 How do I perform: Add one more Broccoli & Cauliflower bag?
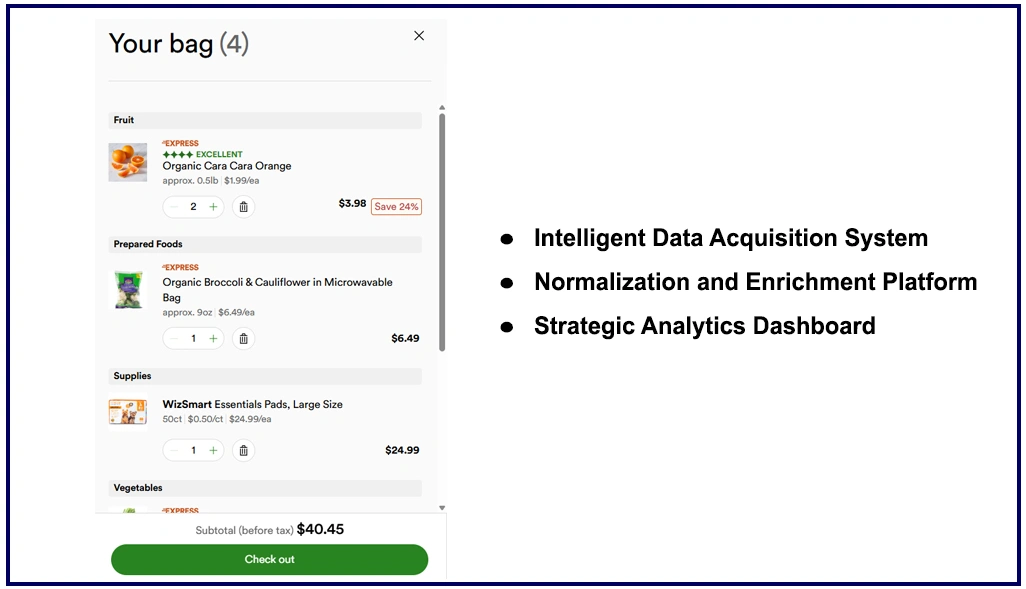coord(213,339)
